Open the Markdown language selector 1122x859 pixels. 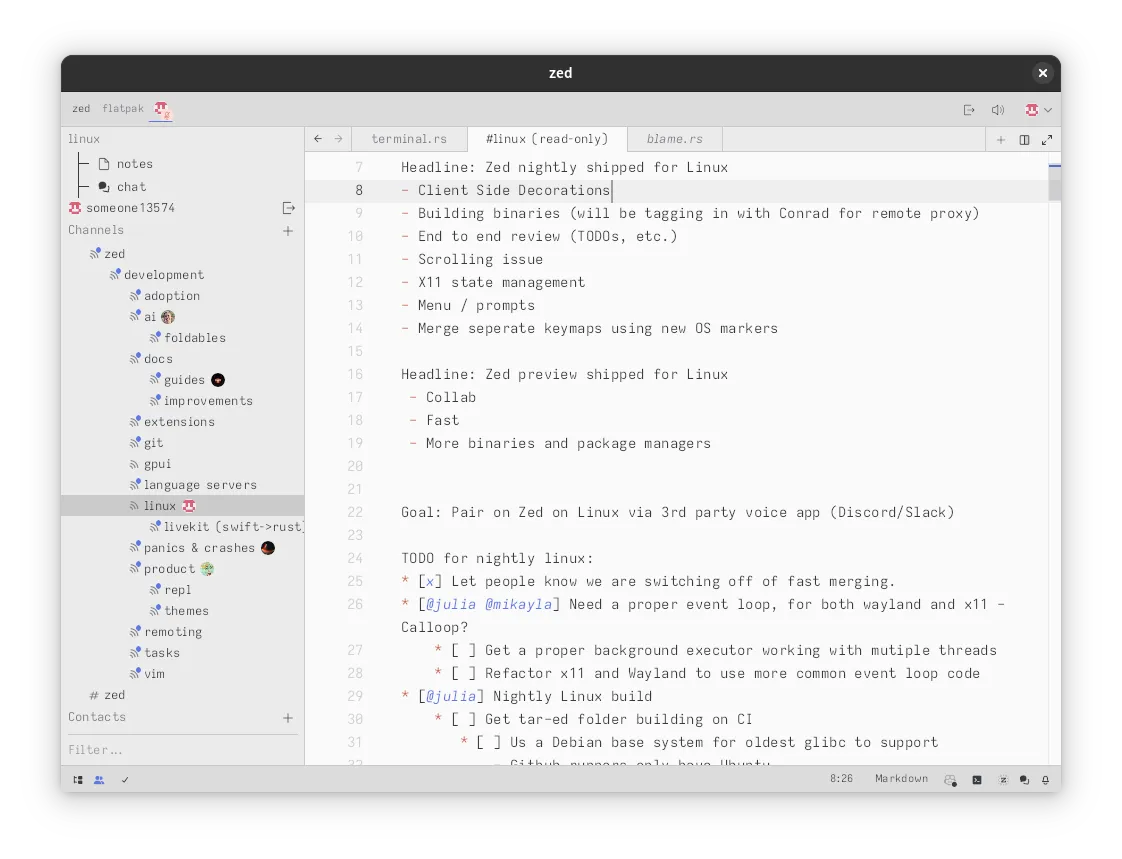point(901,779)
